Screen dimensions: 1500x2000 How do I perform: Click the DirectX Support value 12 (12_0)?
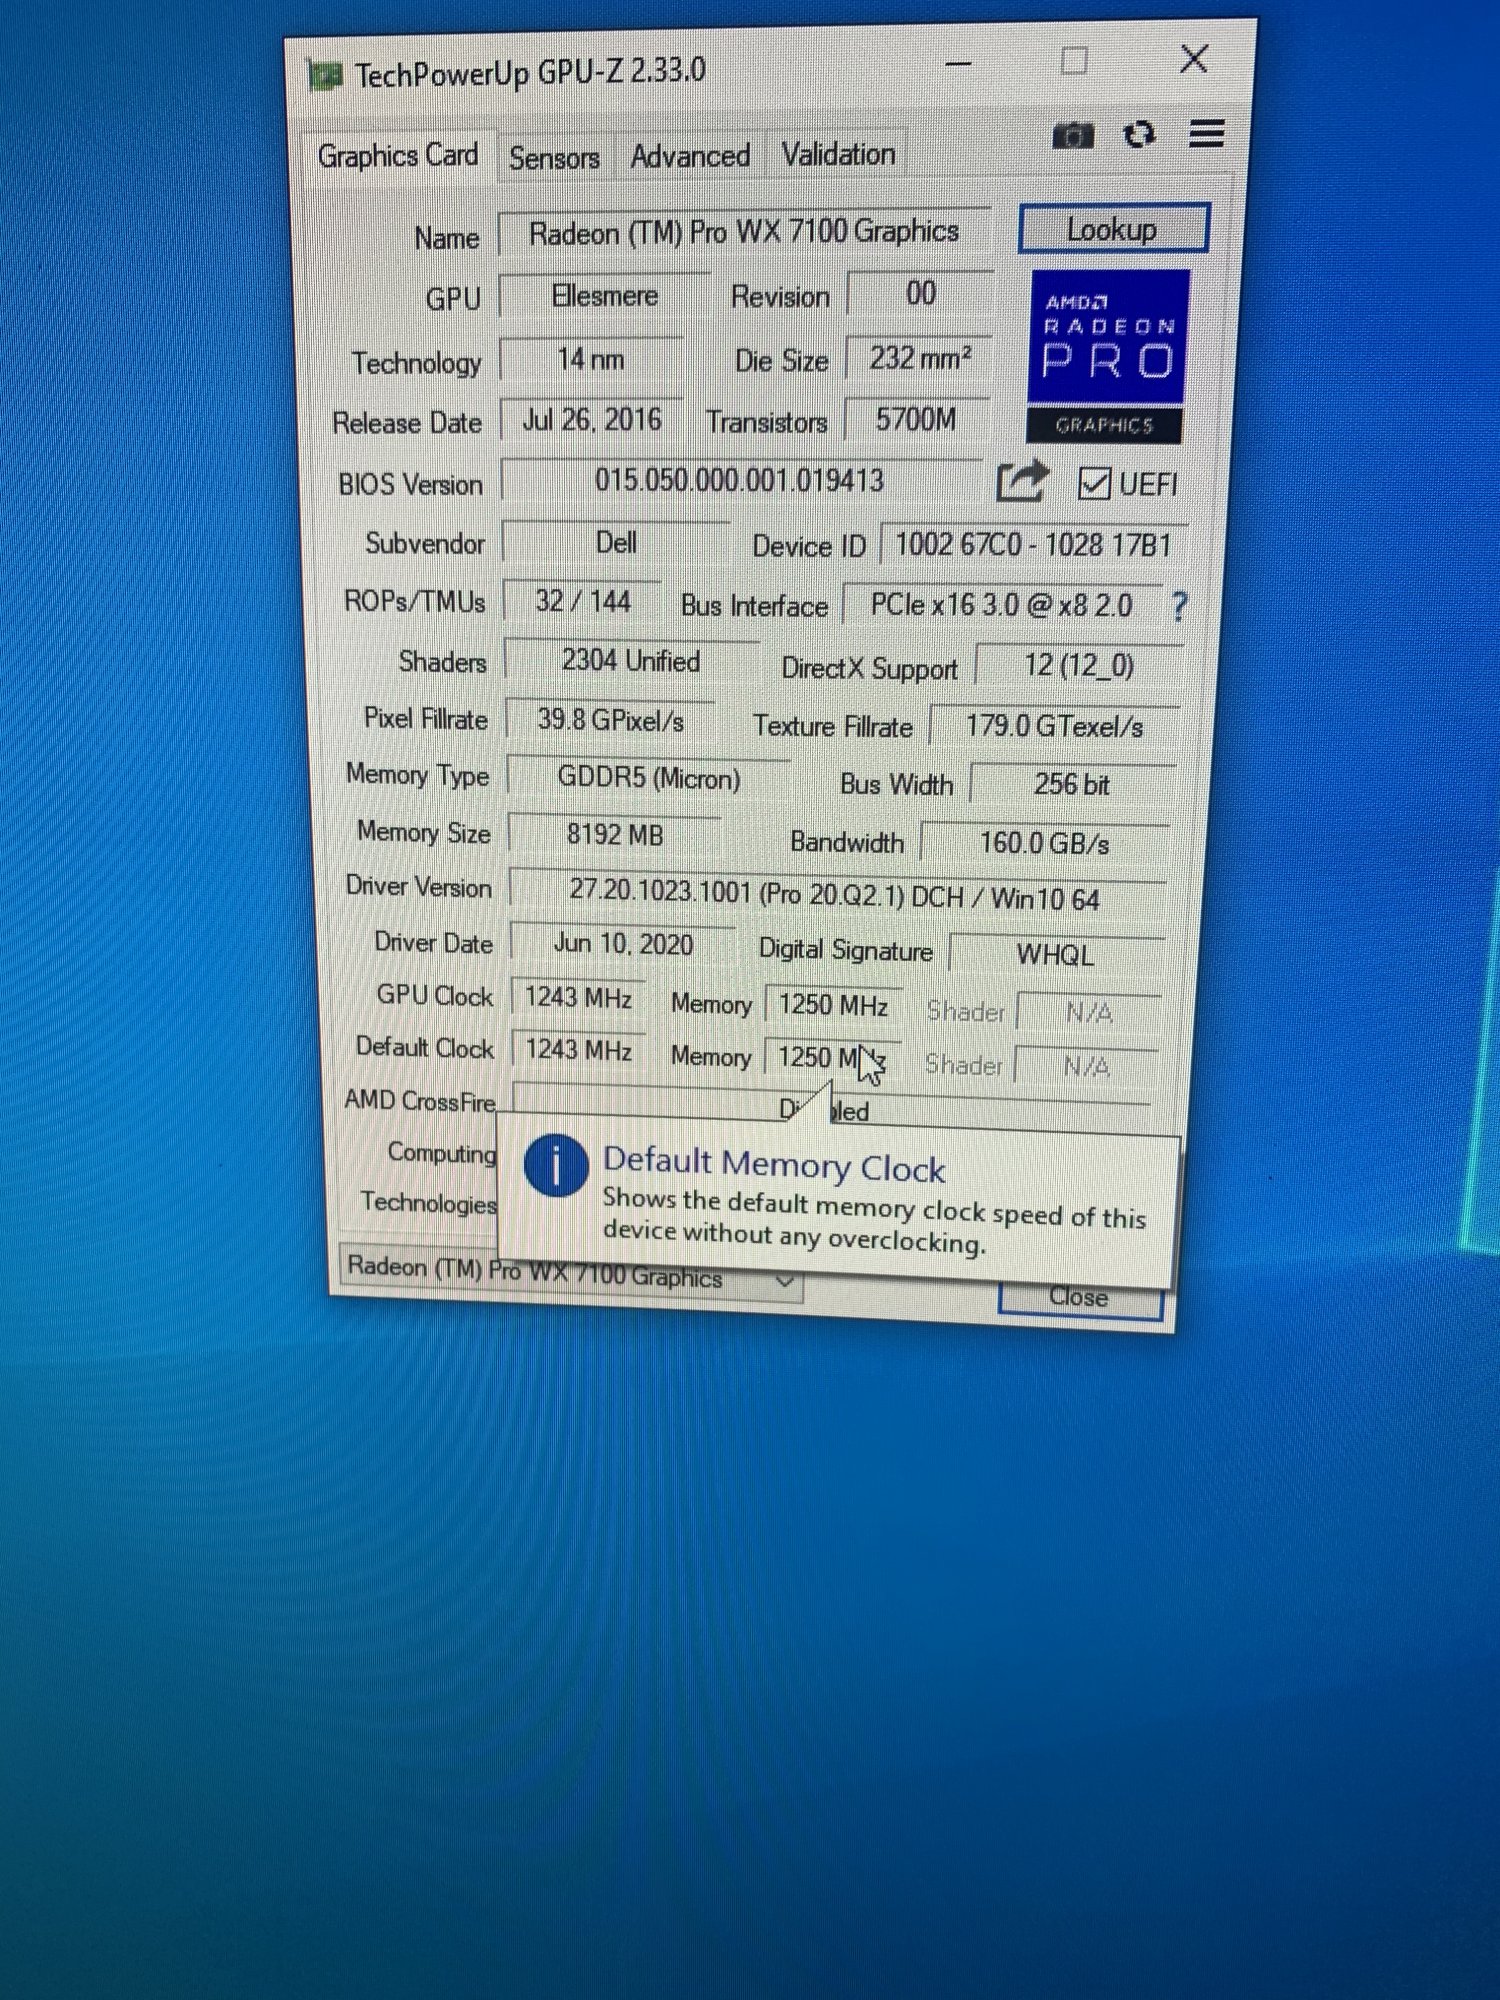(1079, 666)
